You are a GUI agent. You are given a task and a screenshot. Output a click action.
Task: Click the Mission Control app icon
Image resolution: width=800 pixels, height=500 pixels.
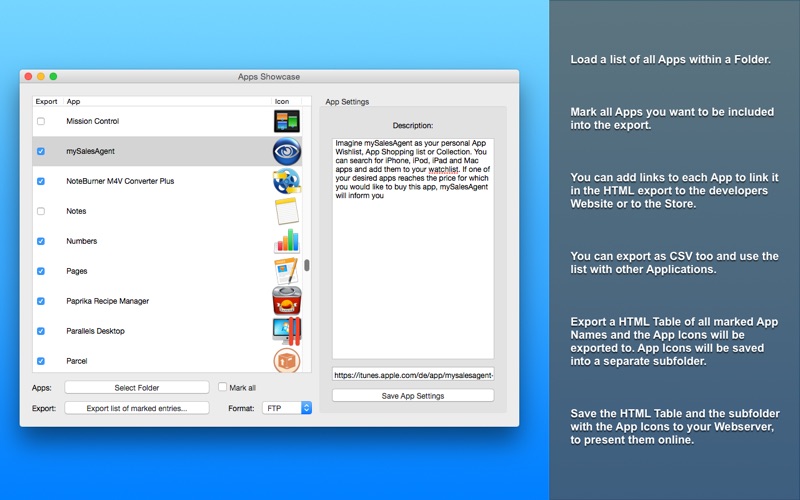point(287,121)
